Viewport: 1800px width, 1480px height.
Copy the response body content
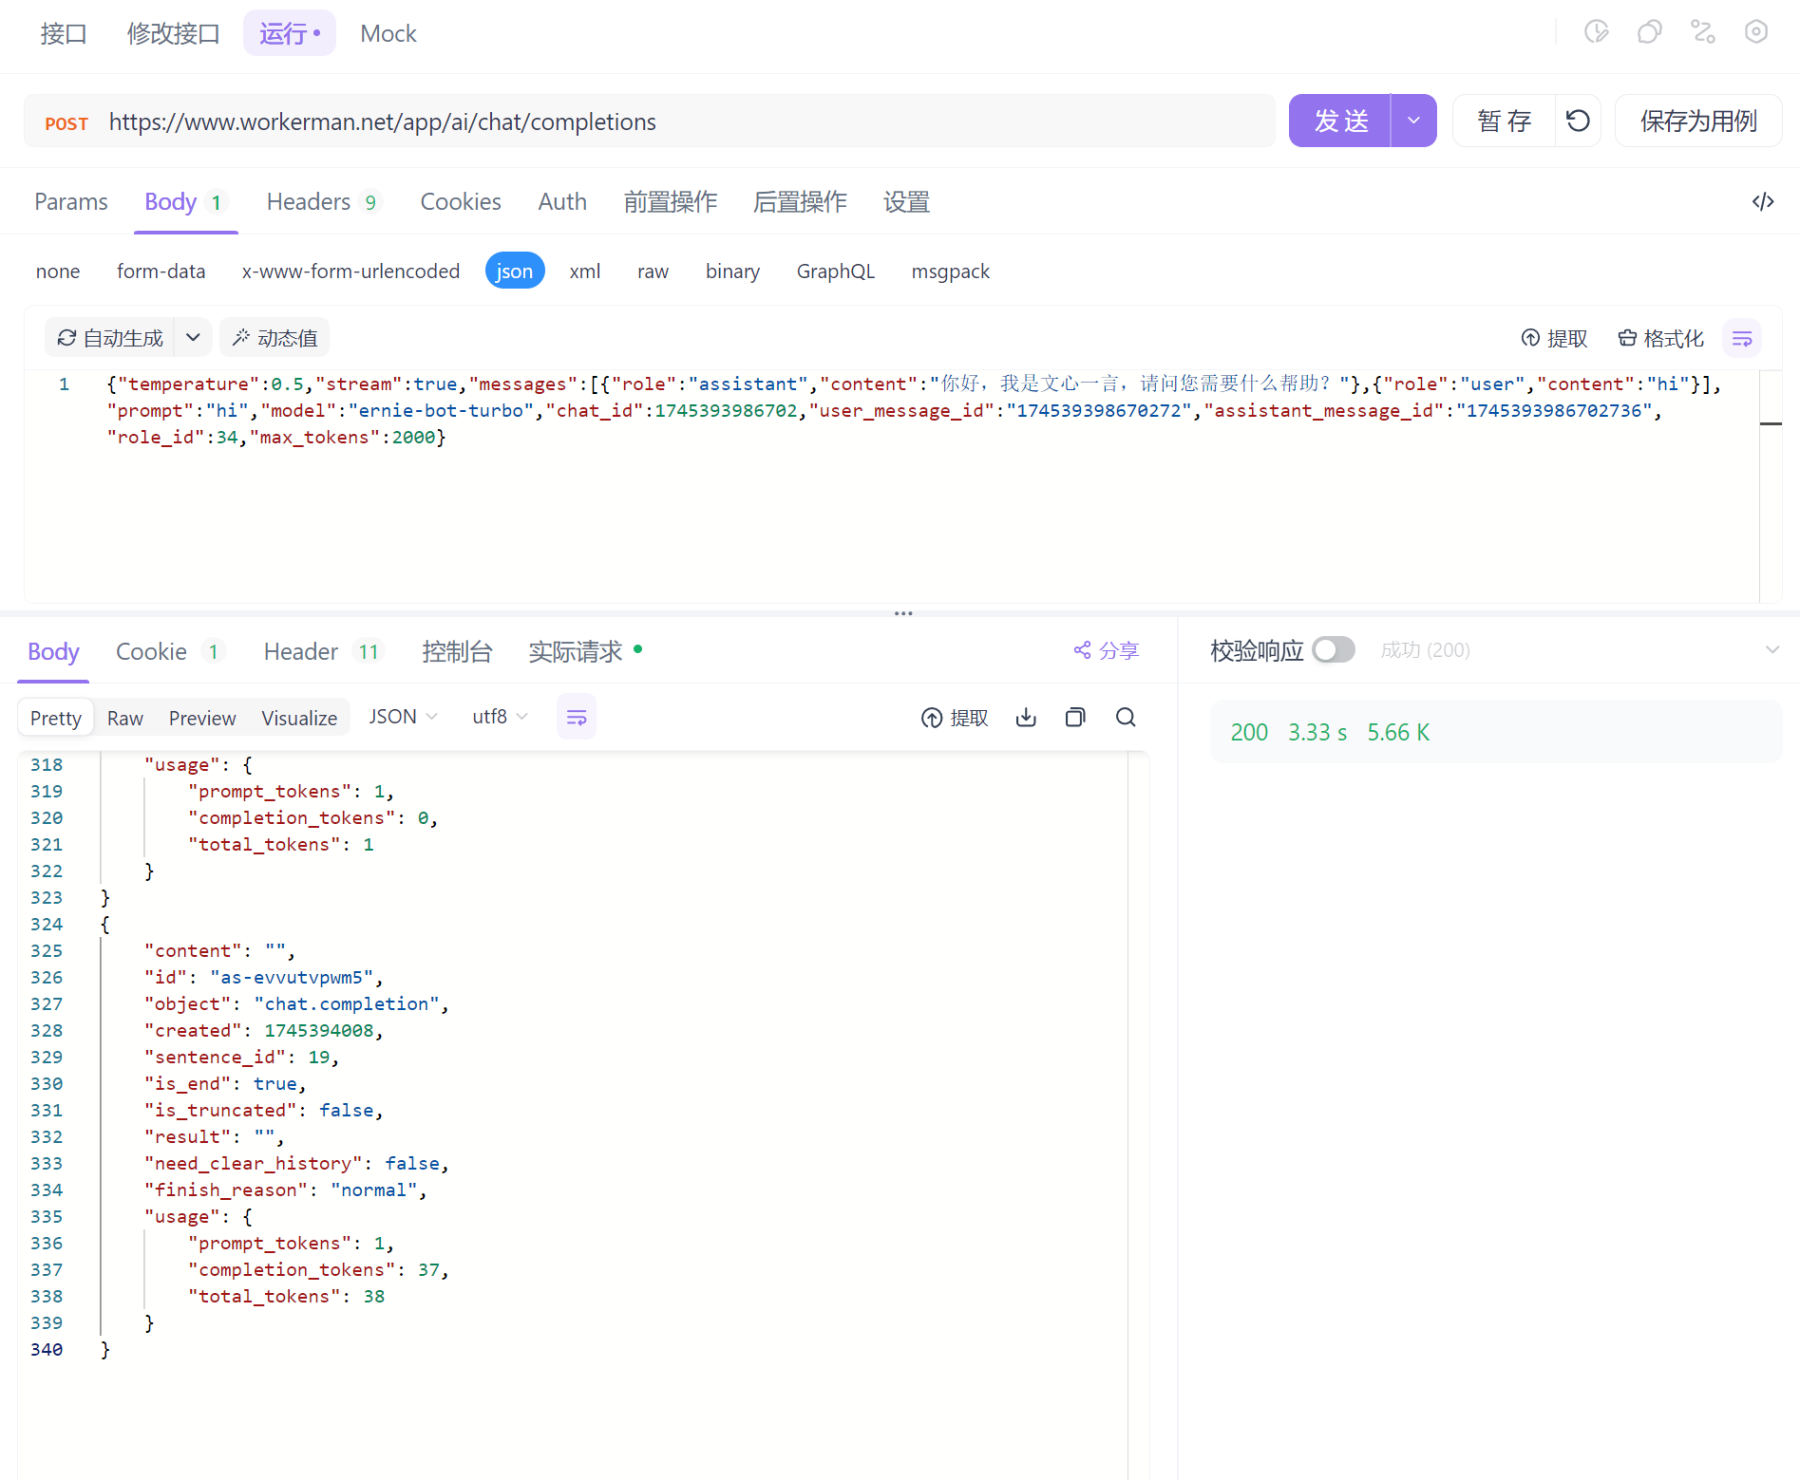tap(1075, 717)
